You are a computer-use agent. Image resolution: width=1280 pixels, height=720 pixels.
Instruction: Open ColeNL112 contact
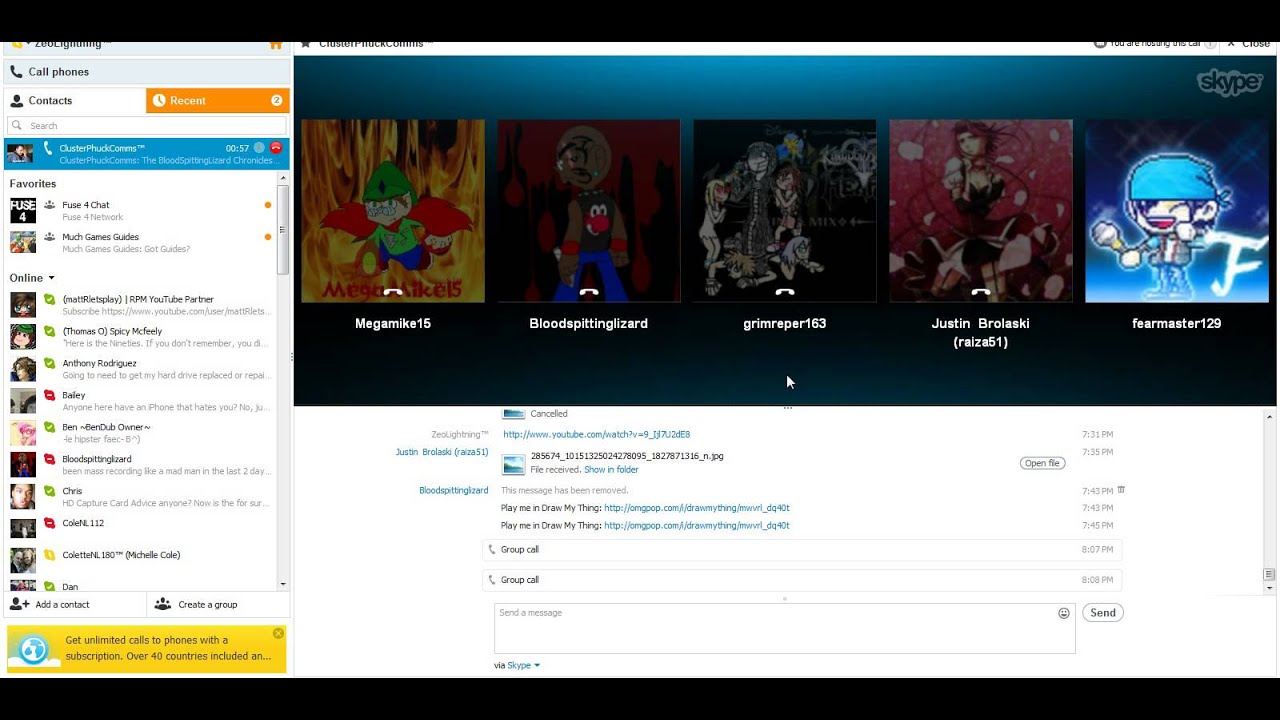pyautogui.click(x=140, y=527)
